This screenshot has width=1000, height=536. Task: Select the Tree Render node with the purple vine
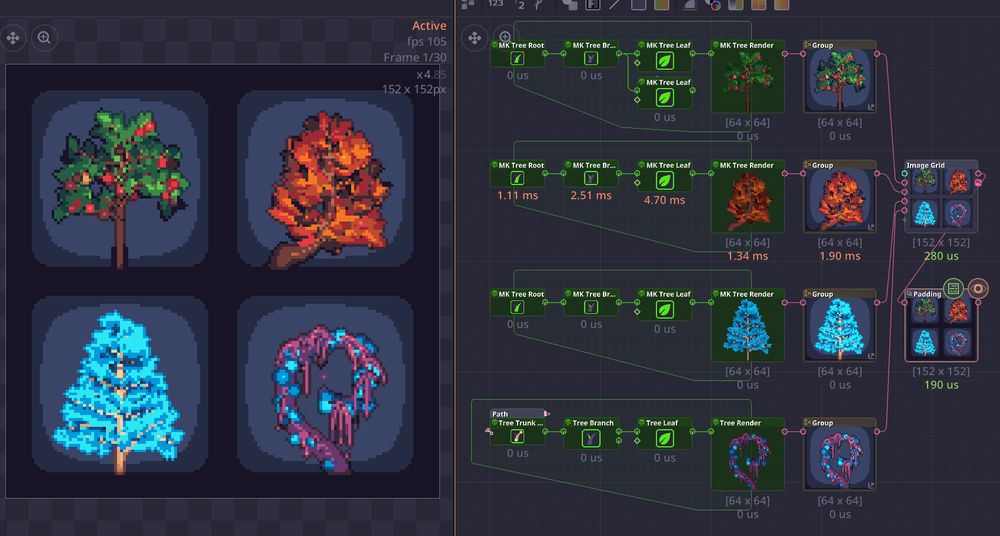click(x=747, y=454)
